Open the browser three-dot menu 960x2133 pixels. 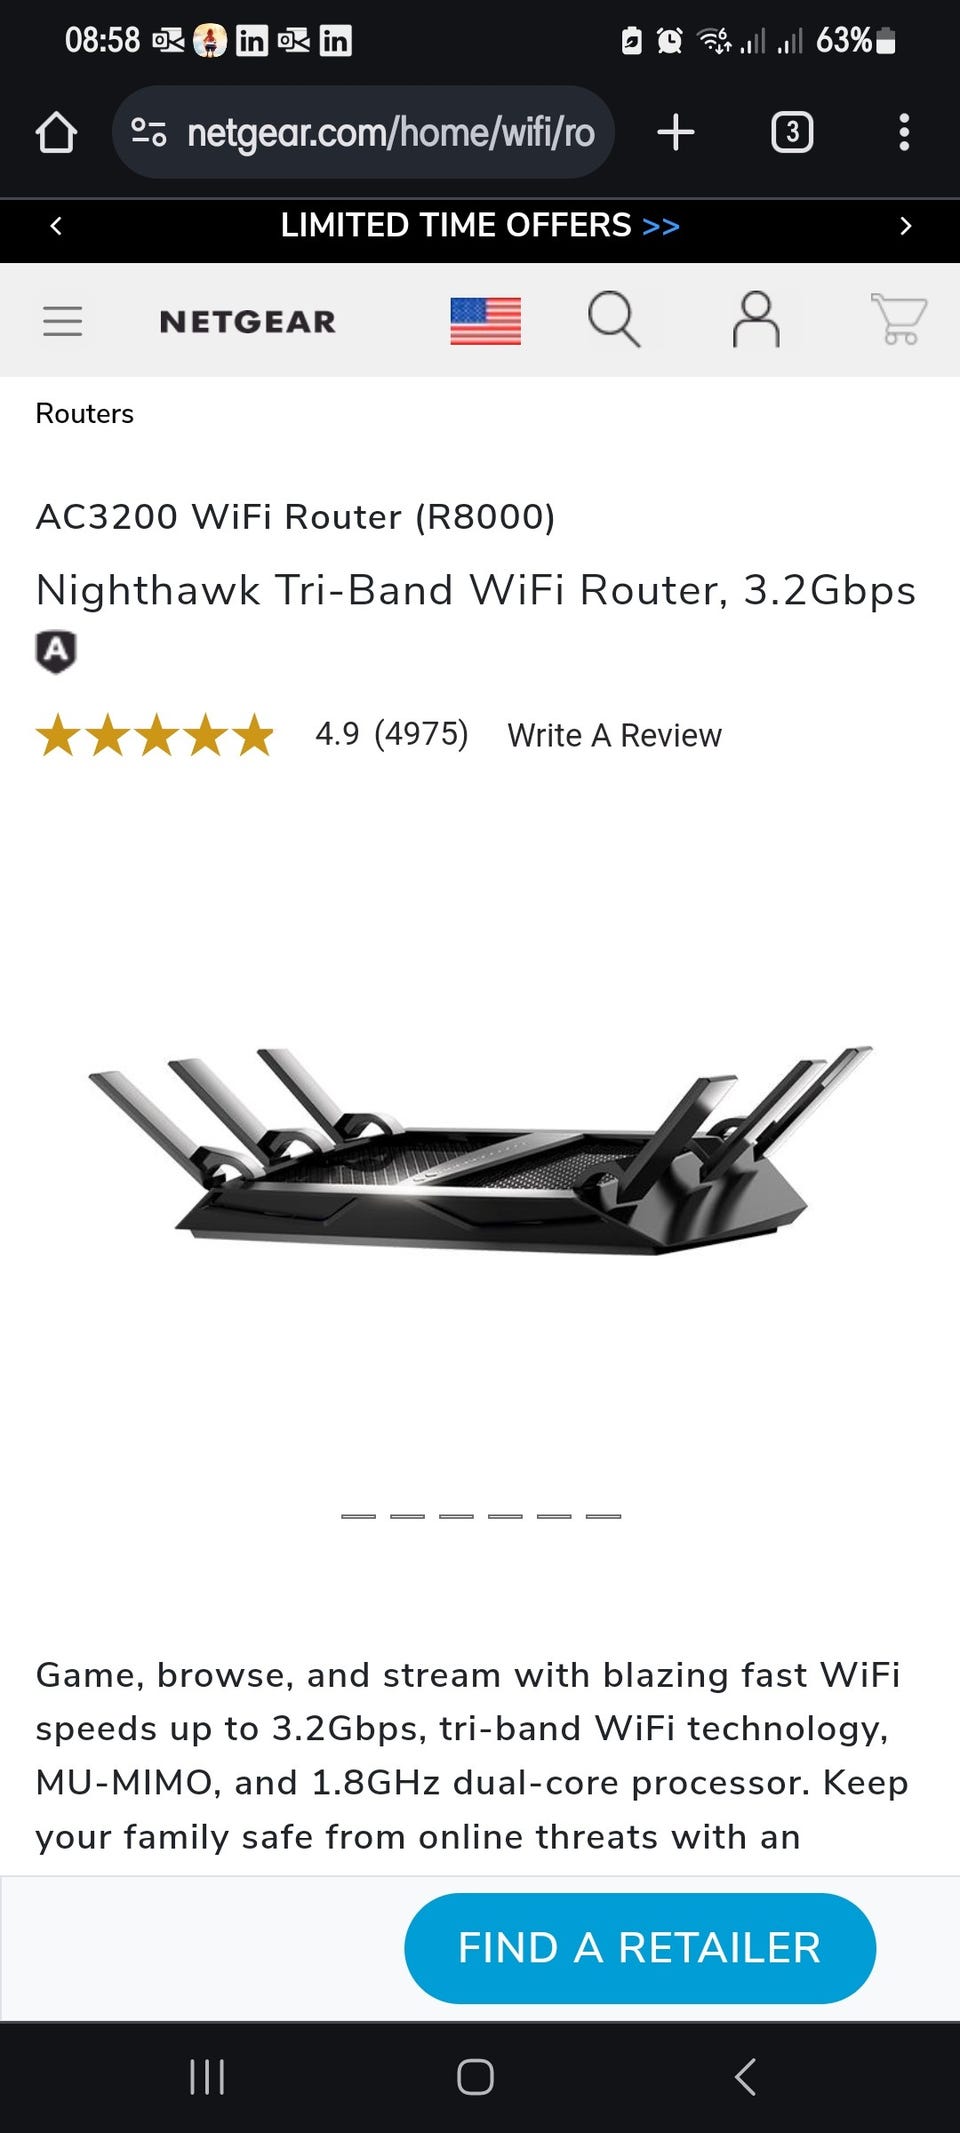tap(904, 132)
